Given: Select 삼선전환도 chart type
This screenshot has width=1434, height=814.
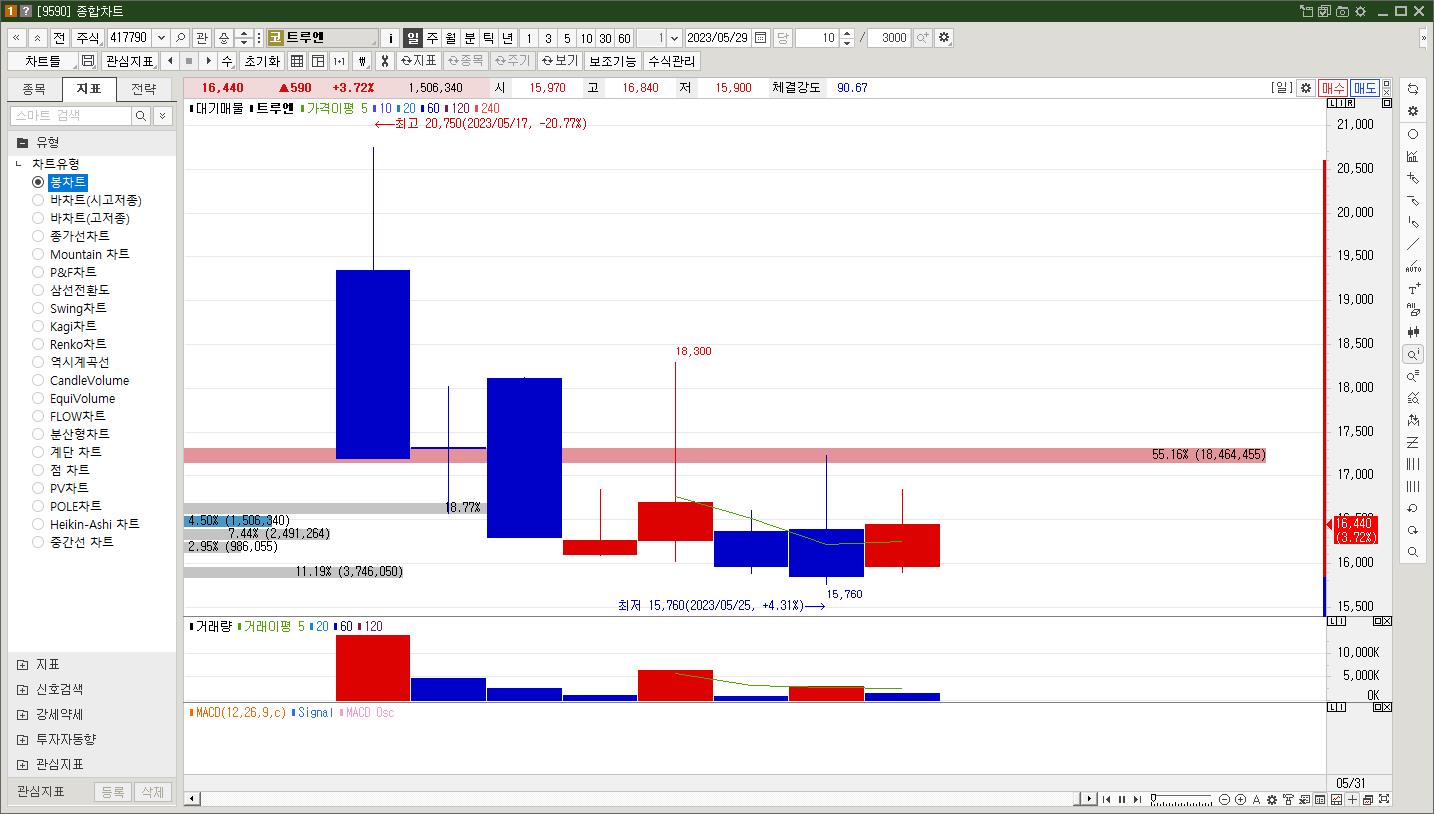Looking at the screenshot, I should [x=38, y=290].
